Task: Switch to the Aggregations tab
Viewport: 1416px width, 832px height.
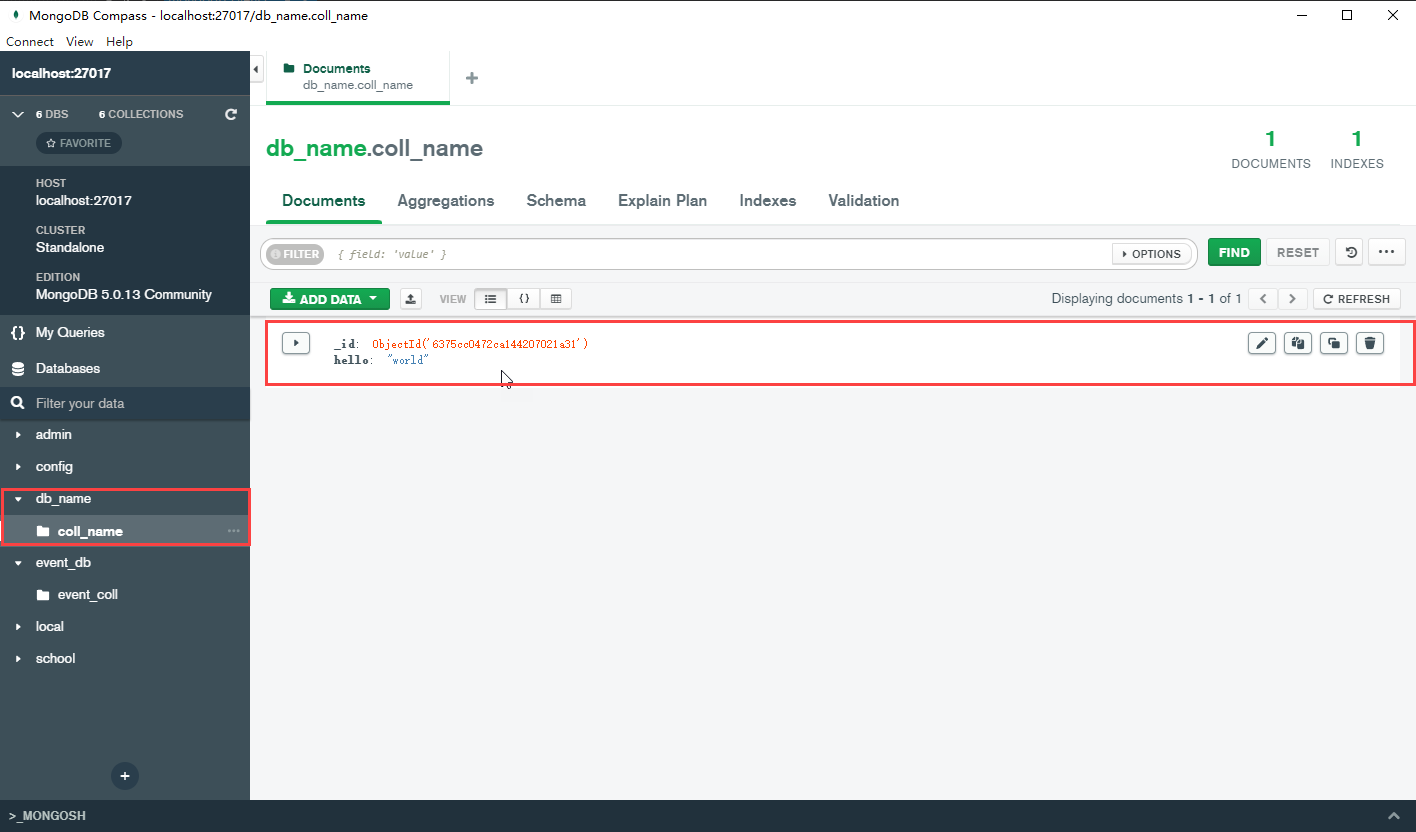Action: coord(446,201)
